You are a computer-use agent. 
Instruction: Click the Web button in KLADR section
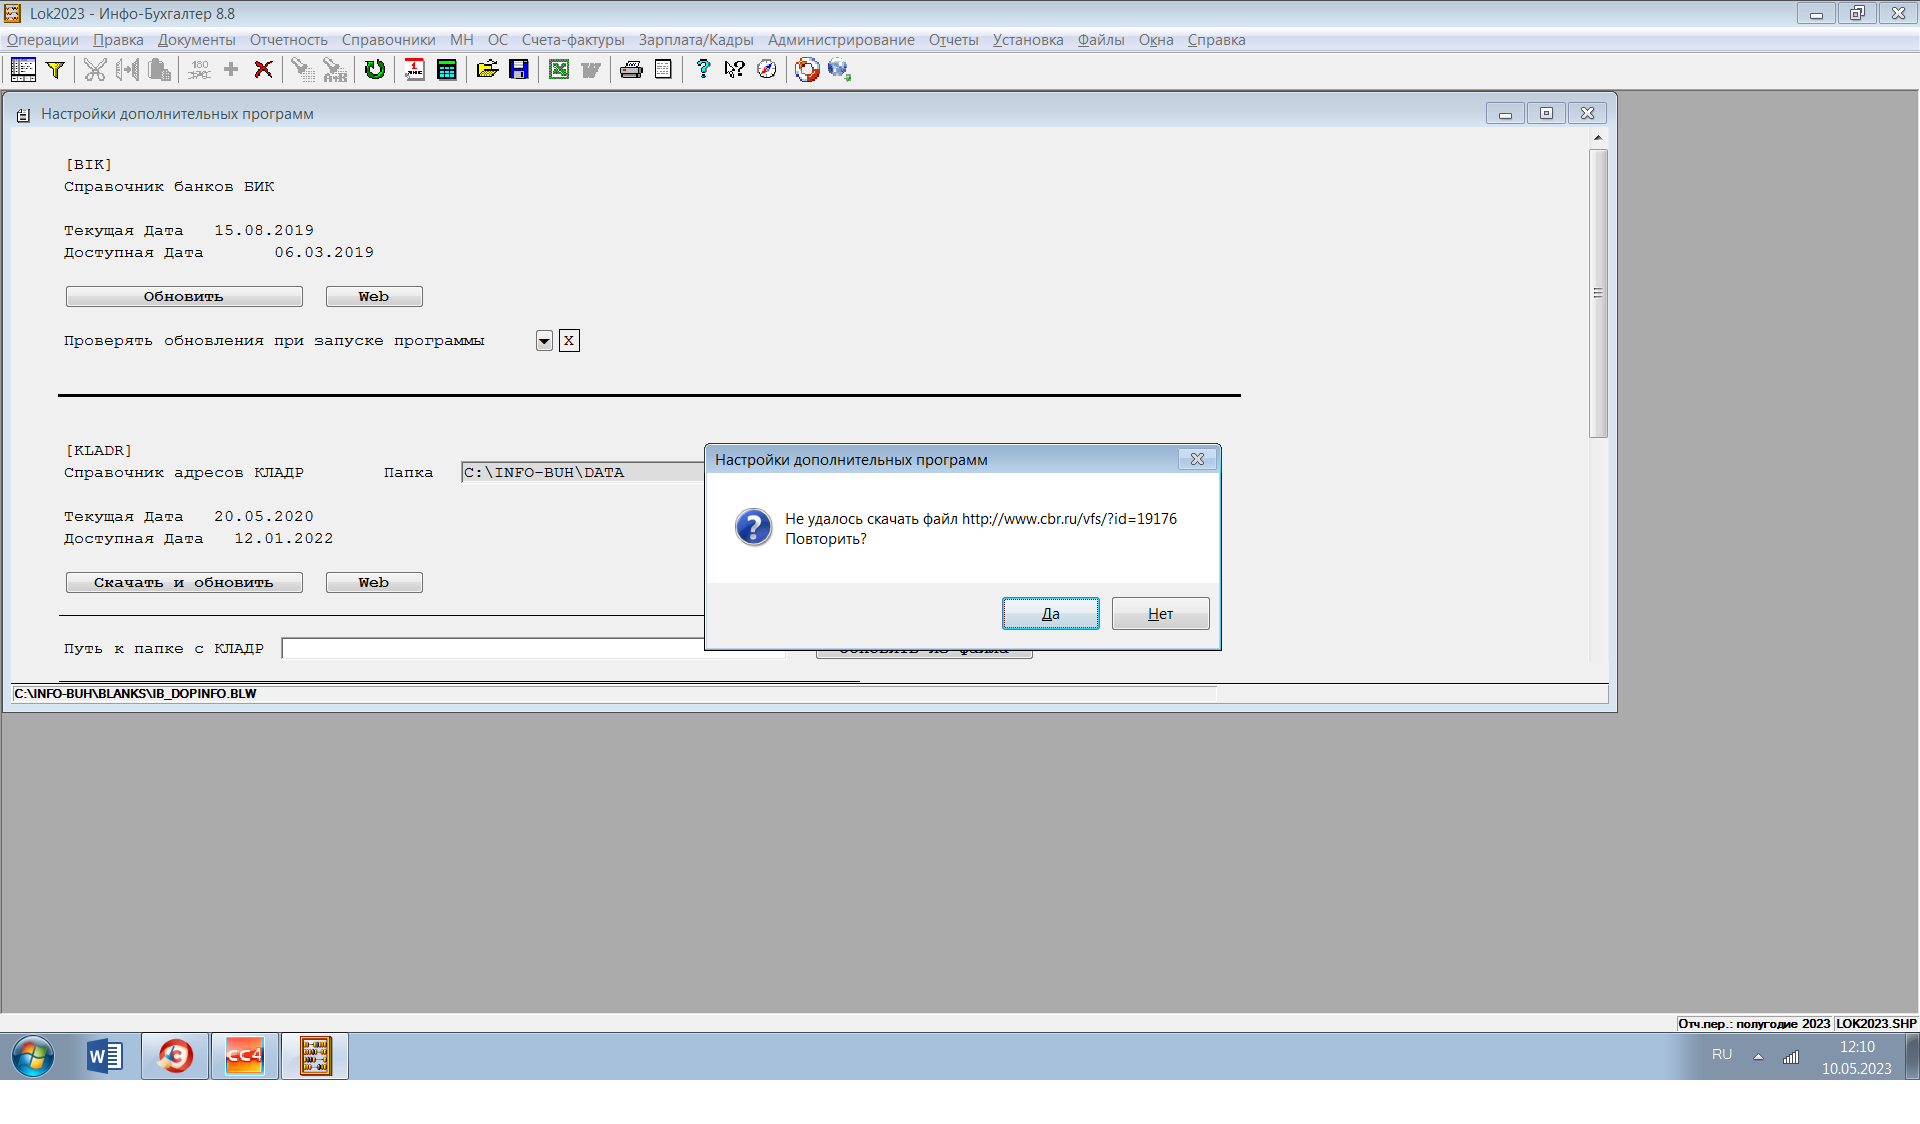(x=374, y=583)
